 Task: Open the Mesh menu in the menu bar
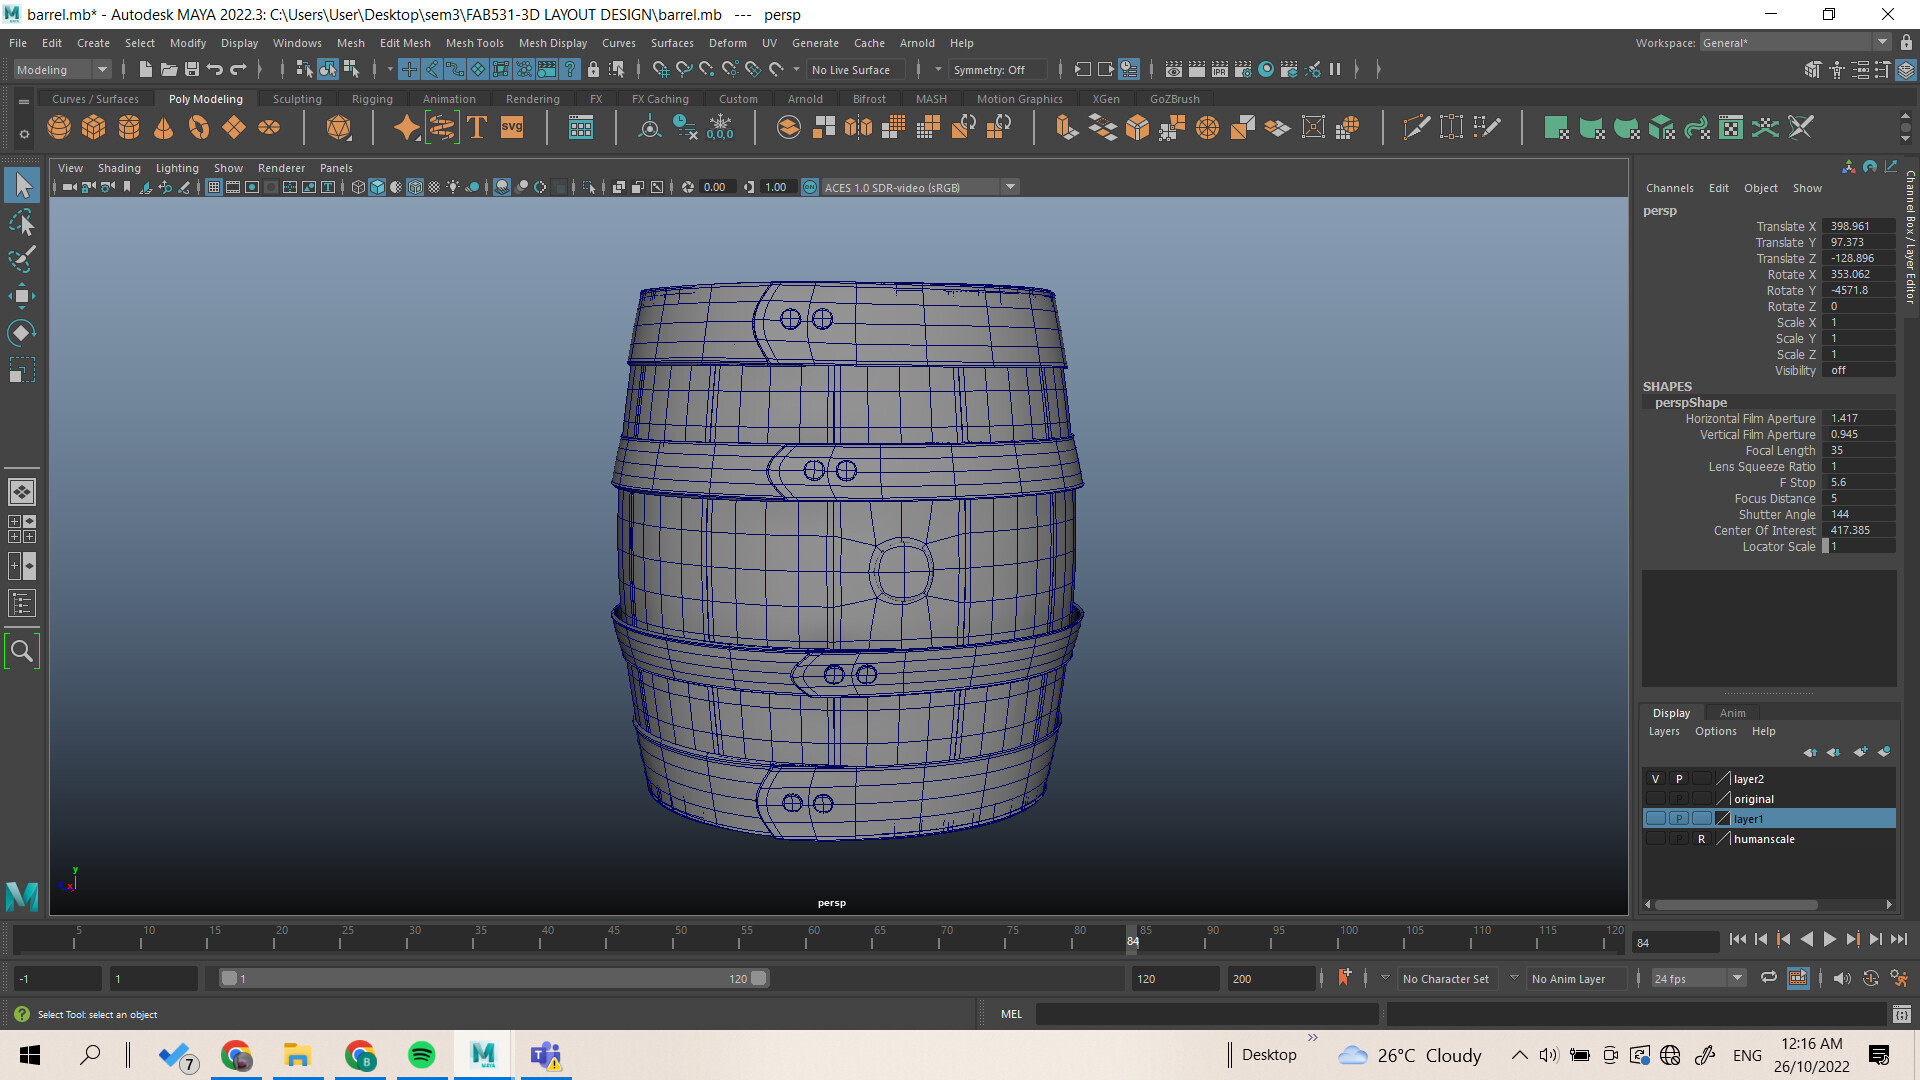(x=350, y=42)
